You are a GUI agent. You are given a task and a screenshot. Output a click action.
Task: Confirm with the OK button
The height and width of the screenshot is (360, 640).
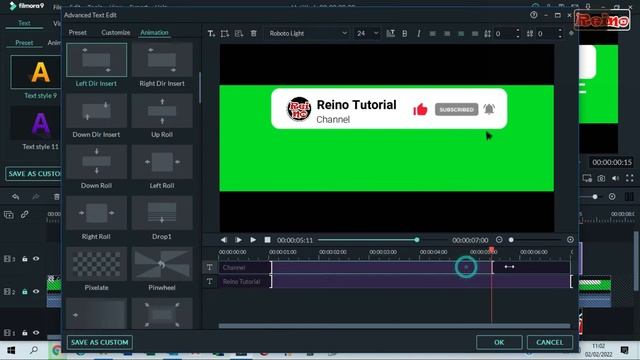point(499,342)
